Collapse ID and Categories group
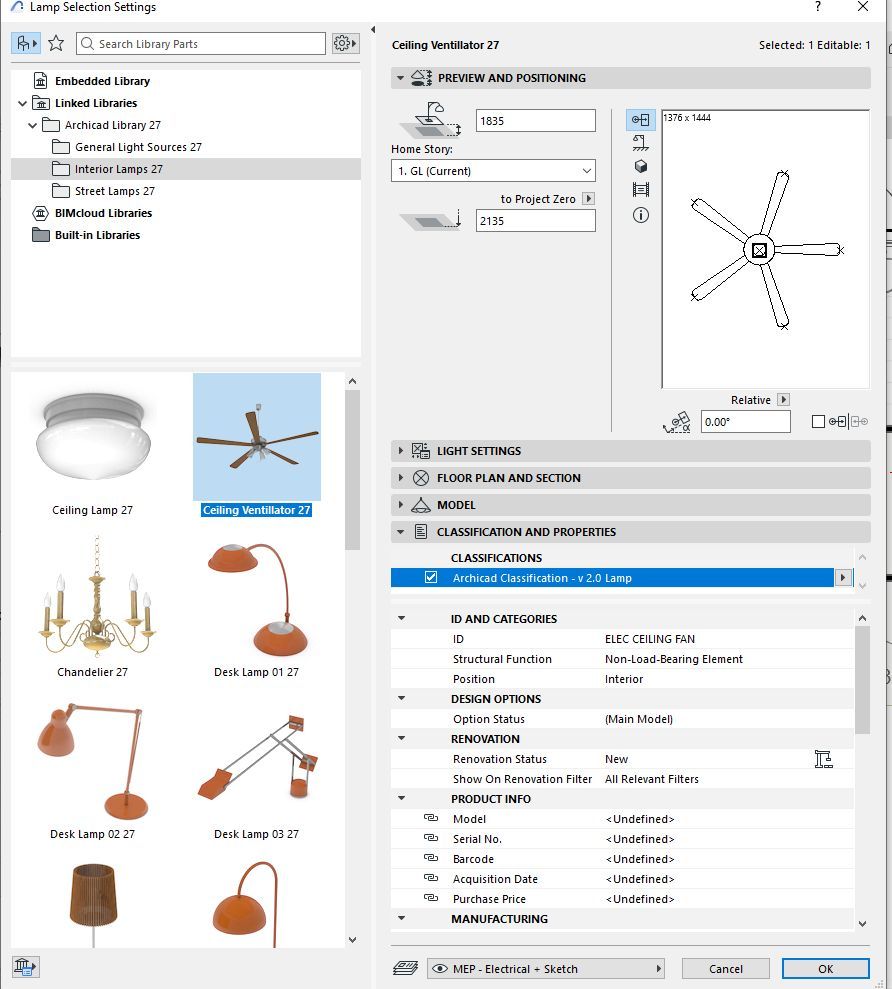The image size is (892, 989). pos(401,618)
